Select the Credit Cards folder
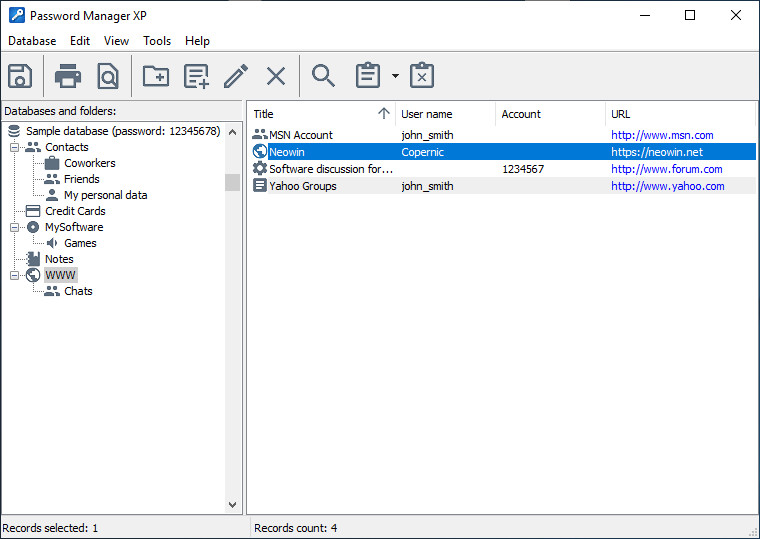Screen dimensions: 760x539 point(75,211)
